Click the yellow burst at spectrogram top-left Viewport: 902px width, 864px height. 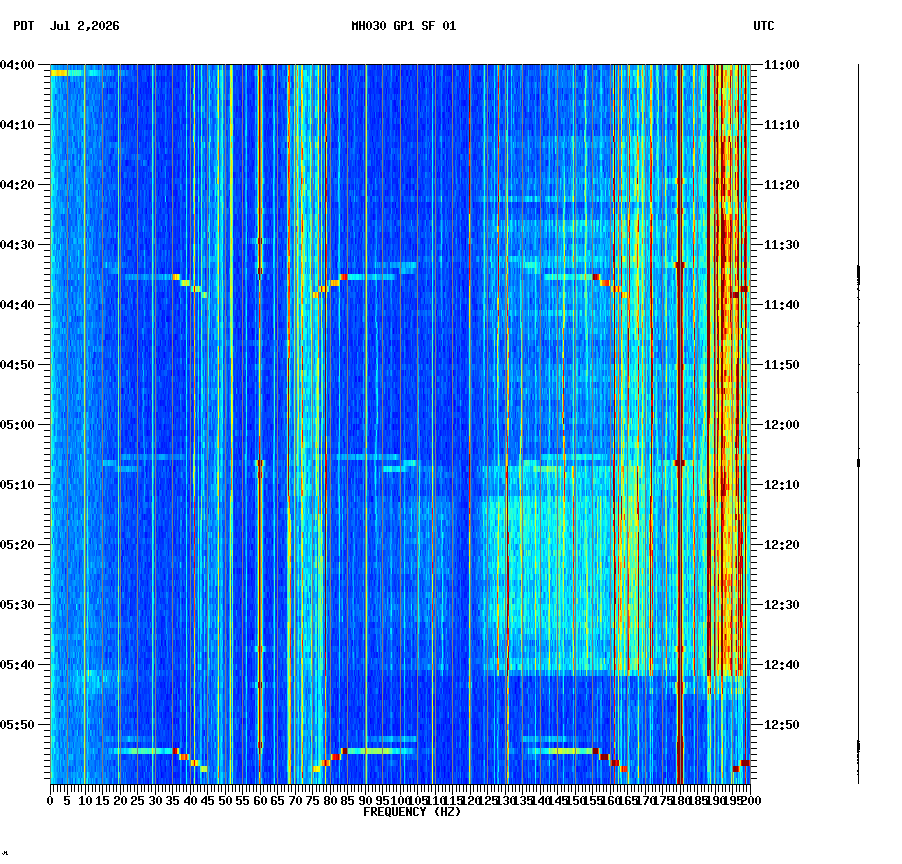click(x=59, y=73)
